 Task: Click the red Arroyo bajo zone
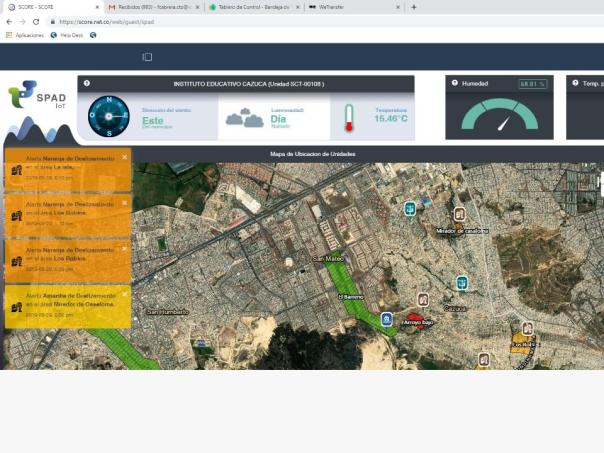(x=414, y=322)
